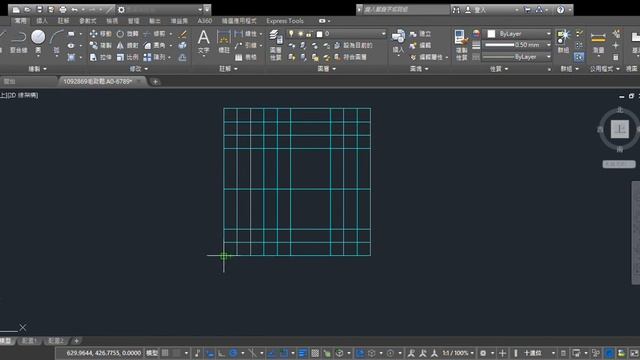This screenshot has height=360, width=640.
Task: Toggle the drawing grid display in status bar
Action: coord(165,353)
